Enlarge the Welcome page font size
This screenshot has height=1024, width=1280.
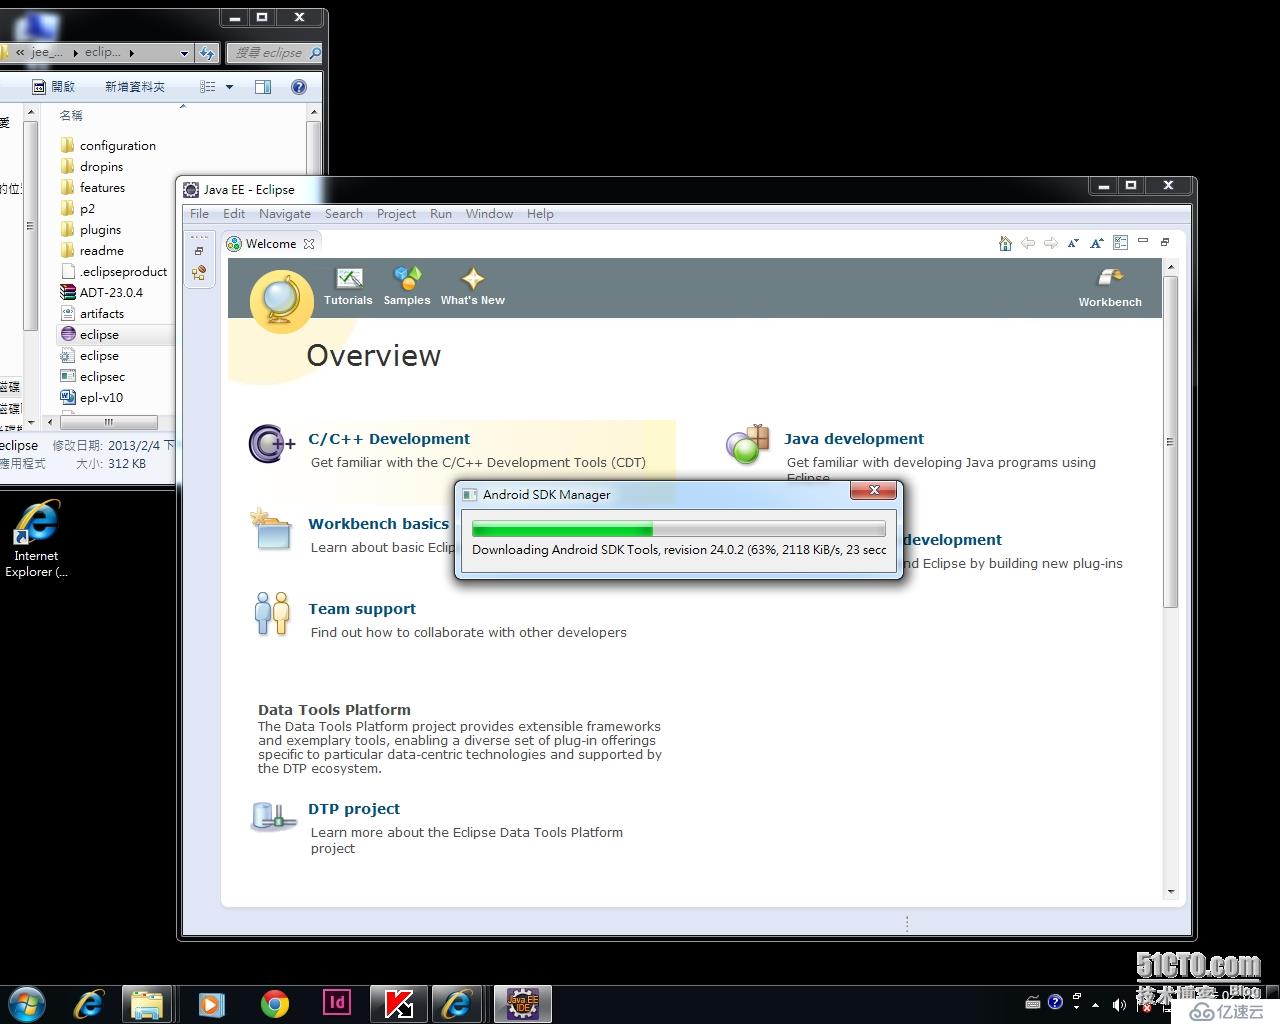(x=1096, y=243)
